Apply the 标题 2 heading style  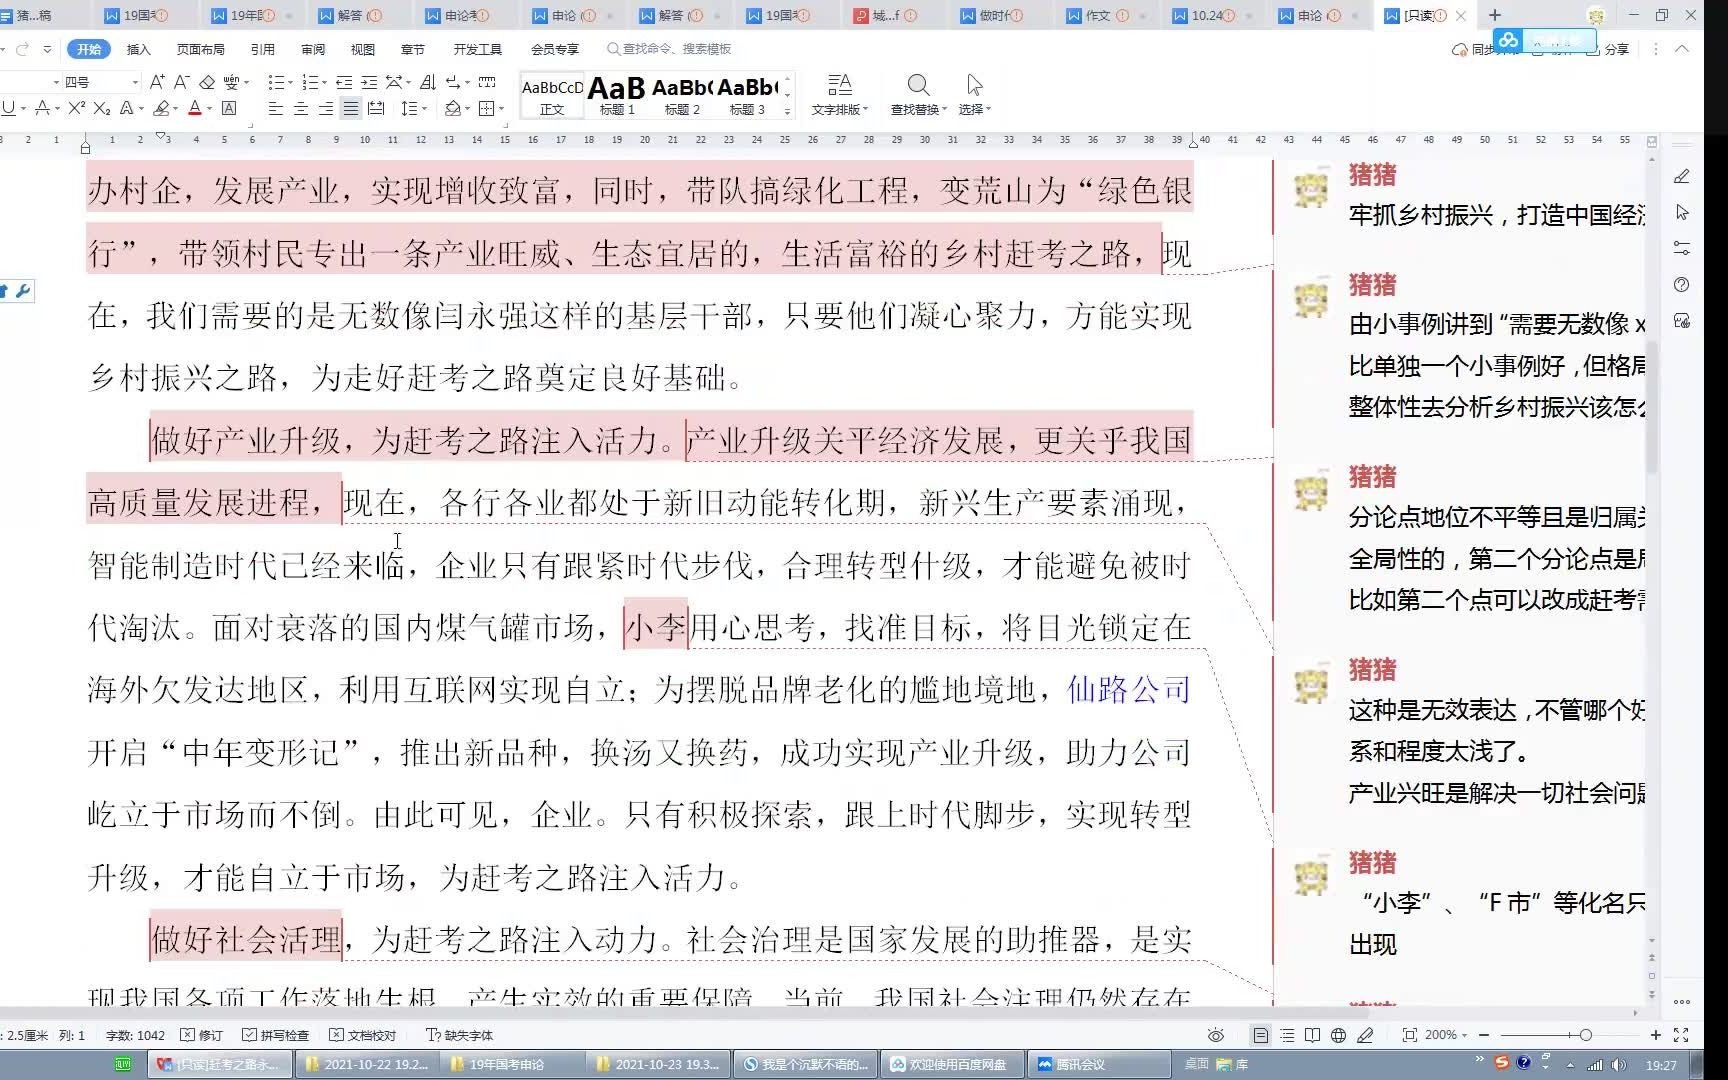pos(682,96)
